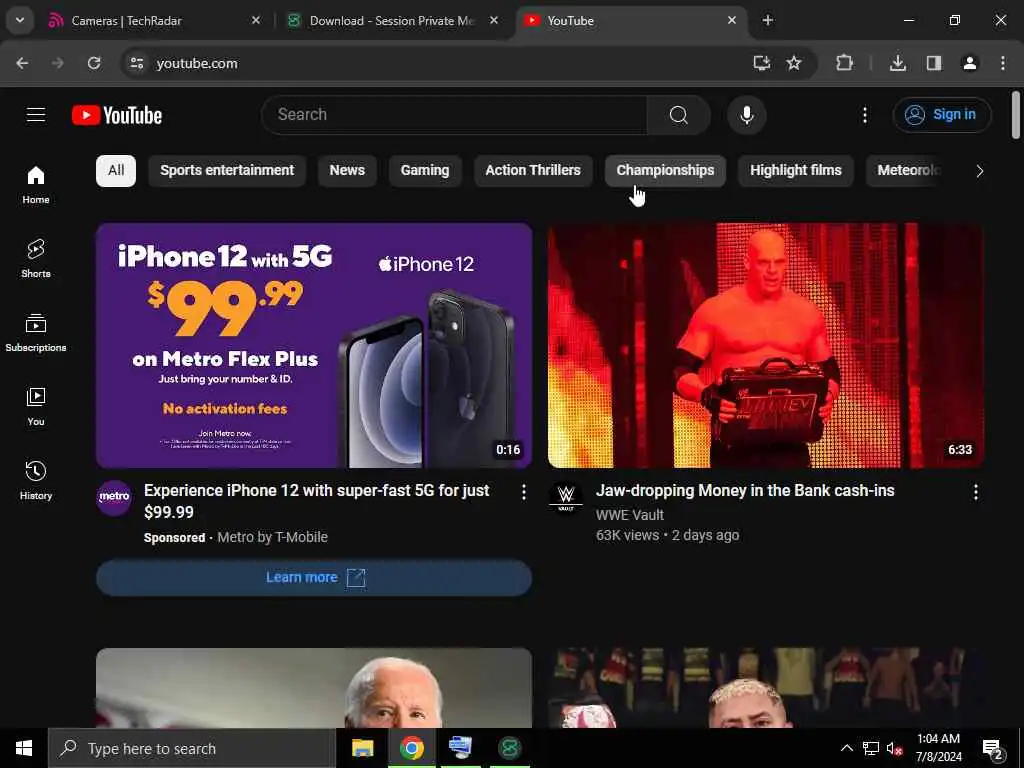This screenshot has height=768, width=1024.
Task: Open options menu for iPhone 12 ad
Action: pos(523,492)
